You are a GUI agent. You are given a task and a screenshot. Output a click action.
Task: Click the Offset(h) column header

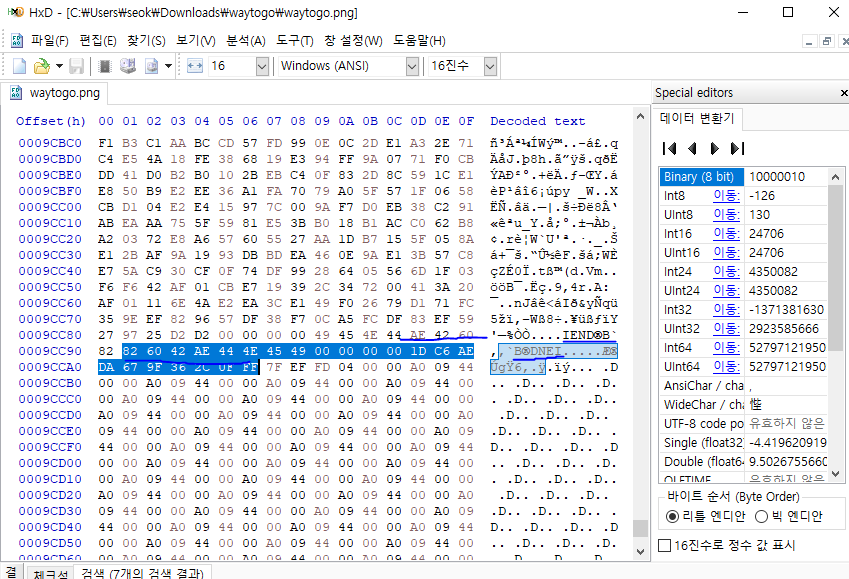50,121
